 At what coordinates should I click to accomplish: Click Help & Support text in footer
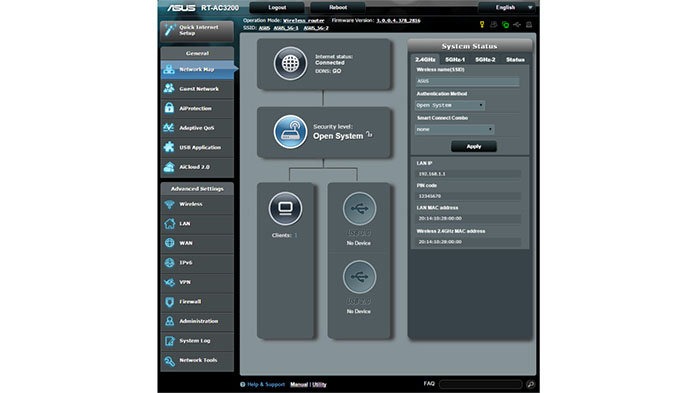click(266, 385)
